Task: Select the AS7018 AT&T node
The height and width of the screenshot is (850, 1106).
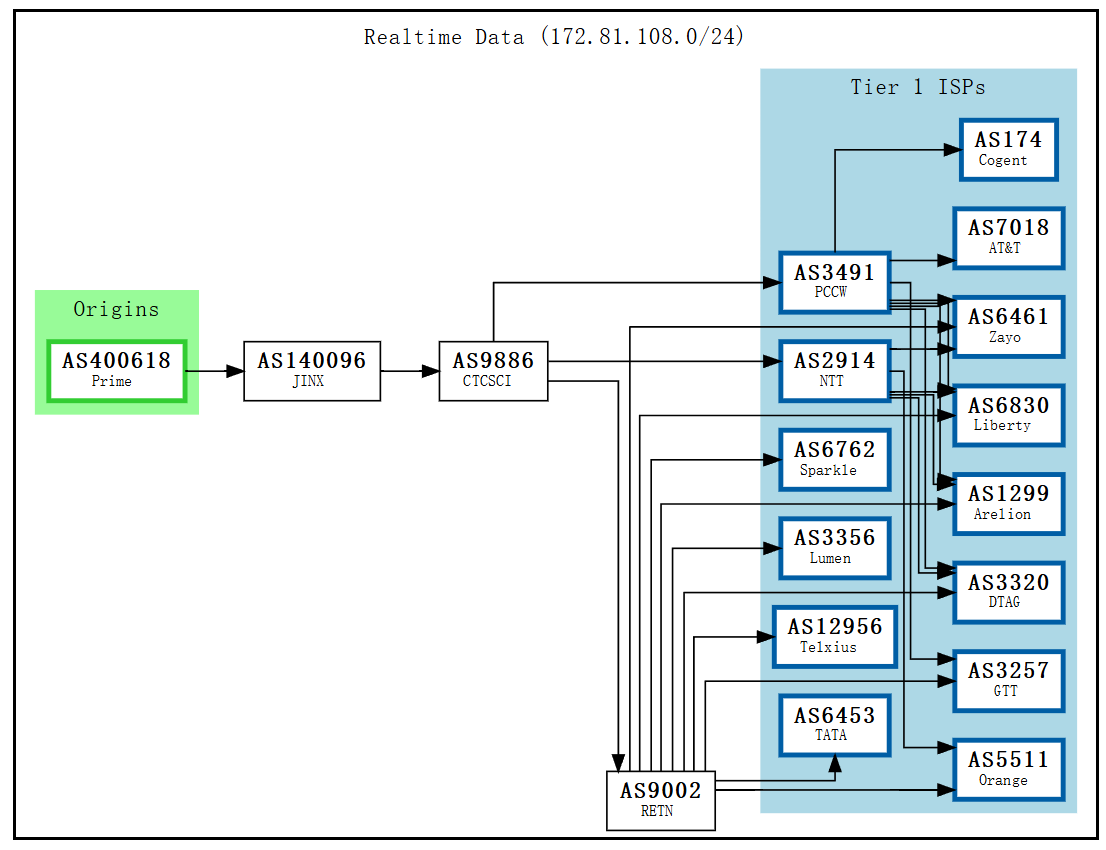Action: click(1008, 238)
